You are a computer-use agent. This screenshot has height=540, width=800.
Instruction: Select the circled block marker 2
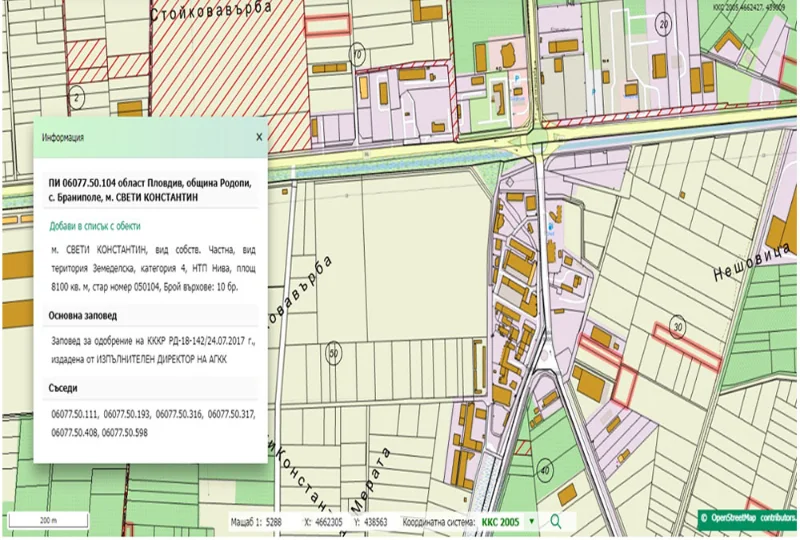point(77,97)
